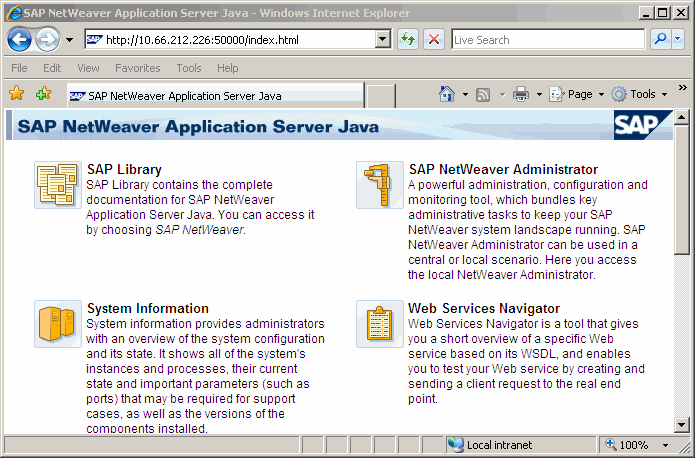Go back with the browser Back arrow
This screenshot has height=458, width=695.
pyautogui.click(x=19, y=40)
